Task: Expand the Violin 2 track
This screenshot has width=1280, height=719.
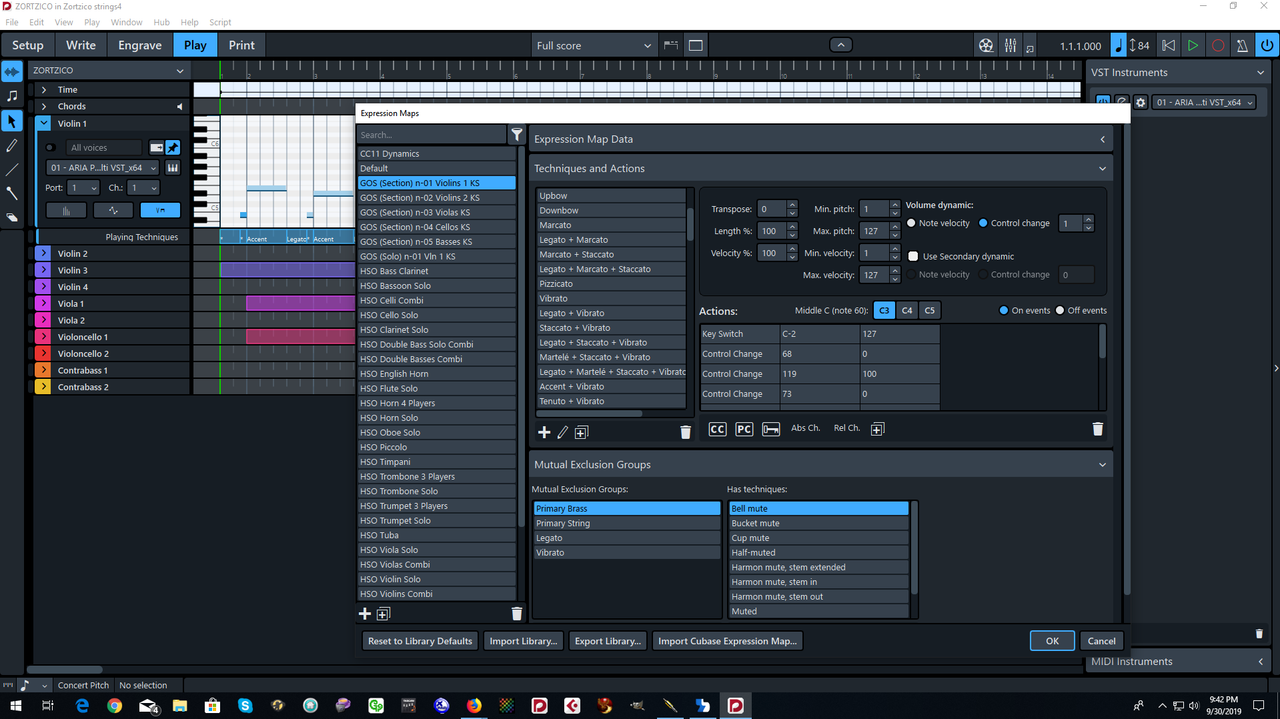Action: click(x=42, y=254)
